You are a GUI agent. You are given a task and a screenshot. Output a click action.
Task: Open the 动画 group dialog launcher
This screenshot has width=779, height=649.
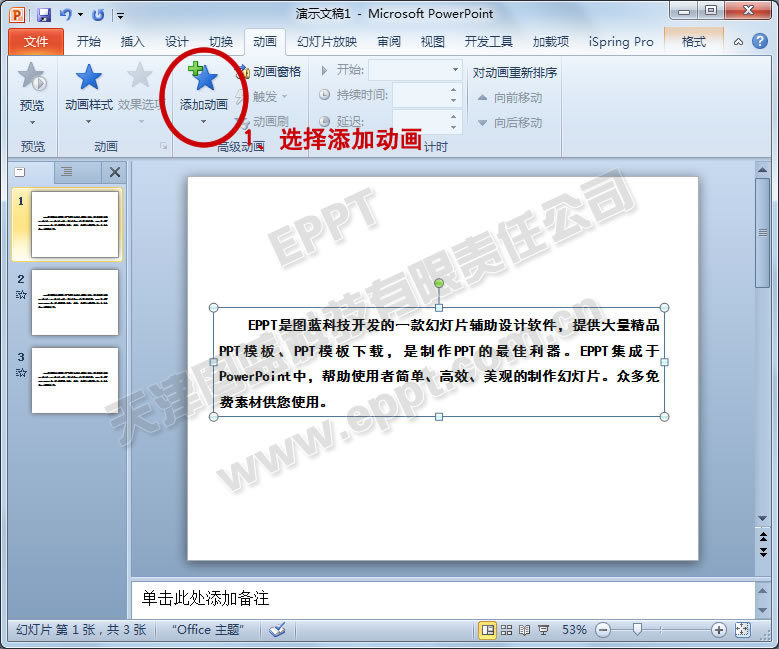click(x=163, y=146)
